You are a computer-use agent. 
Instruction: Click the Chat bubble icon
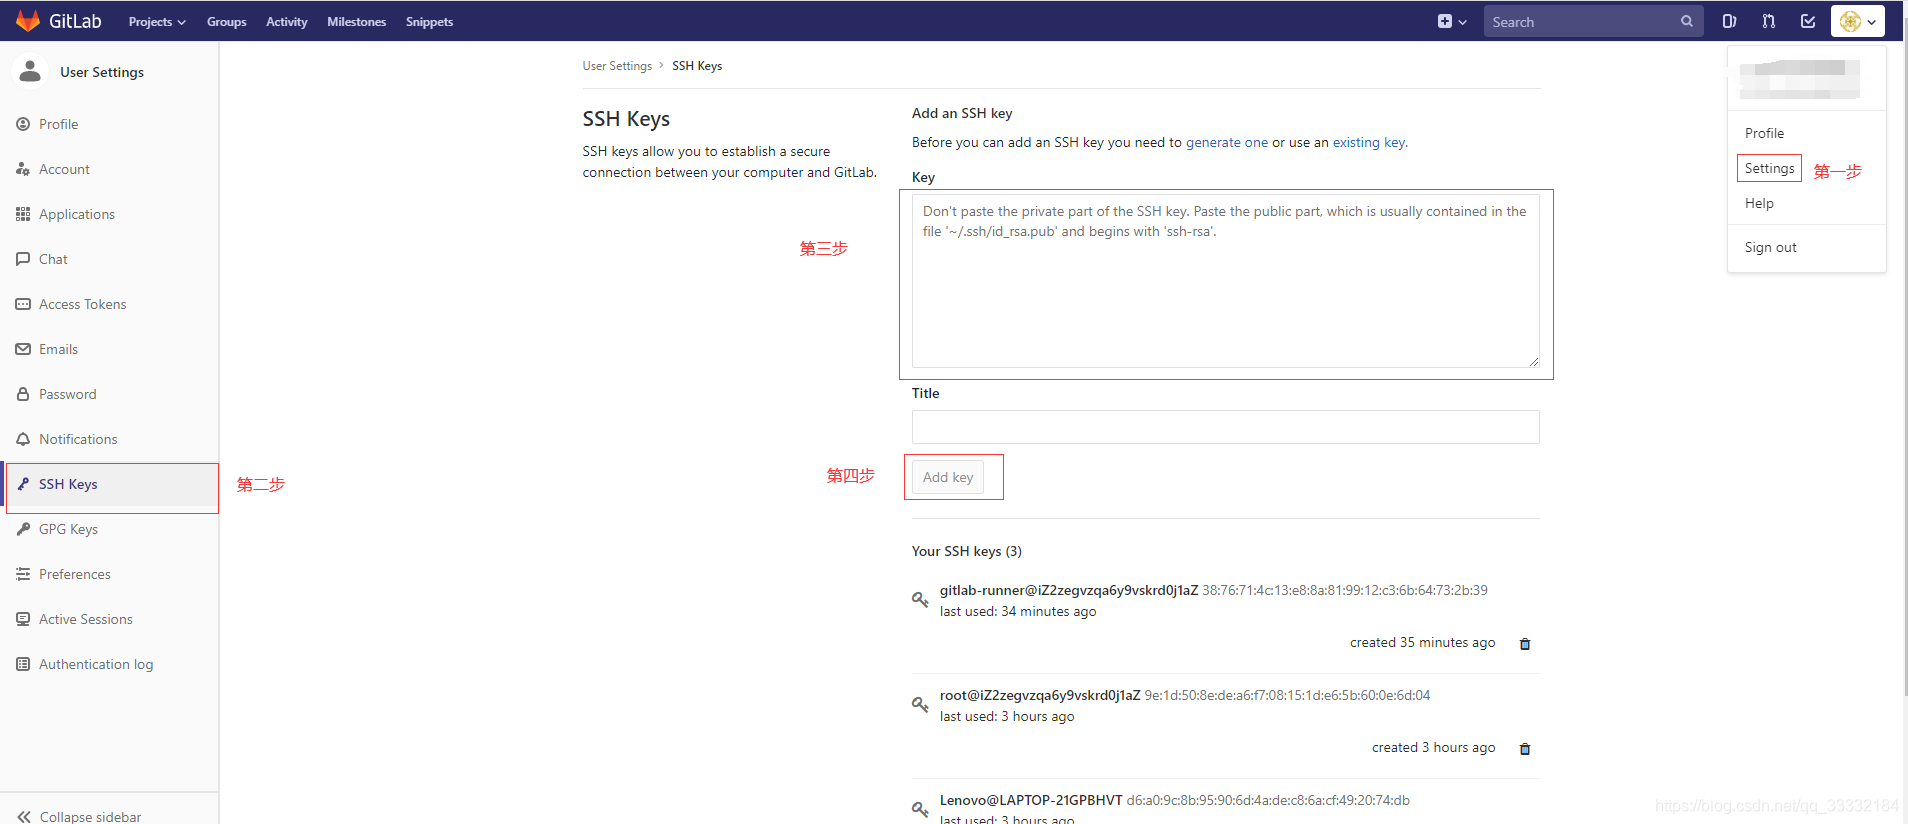(x=23, y=259)
